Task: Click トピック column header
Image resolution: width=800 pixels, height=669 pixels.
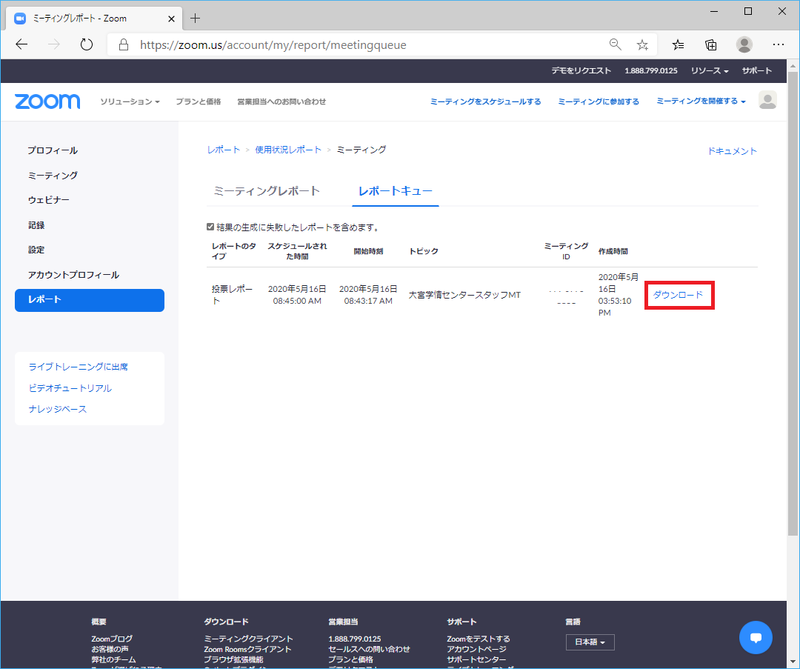Action: (x=423, y=251)
